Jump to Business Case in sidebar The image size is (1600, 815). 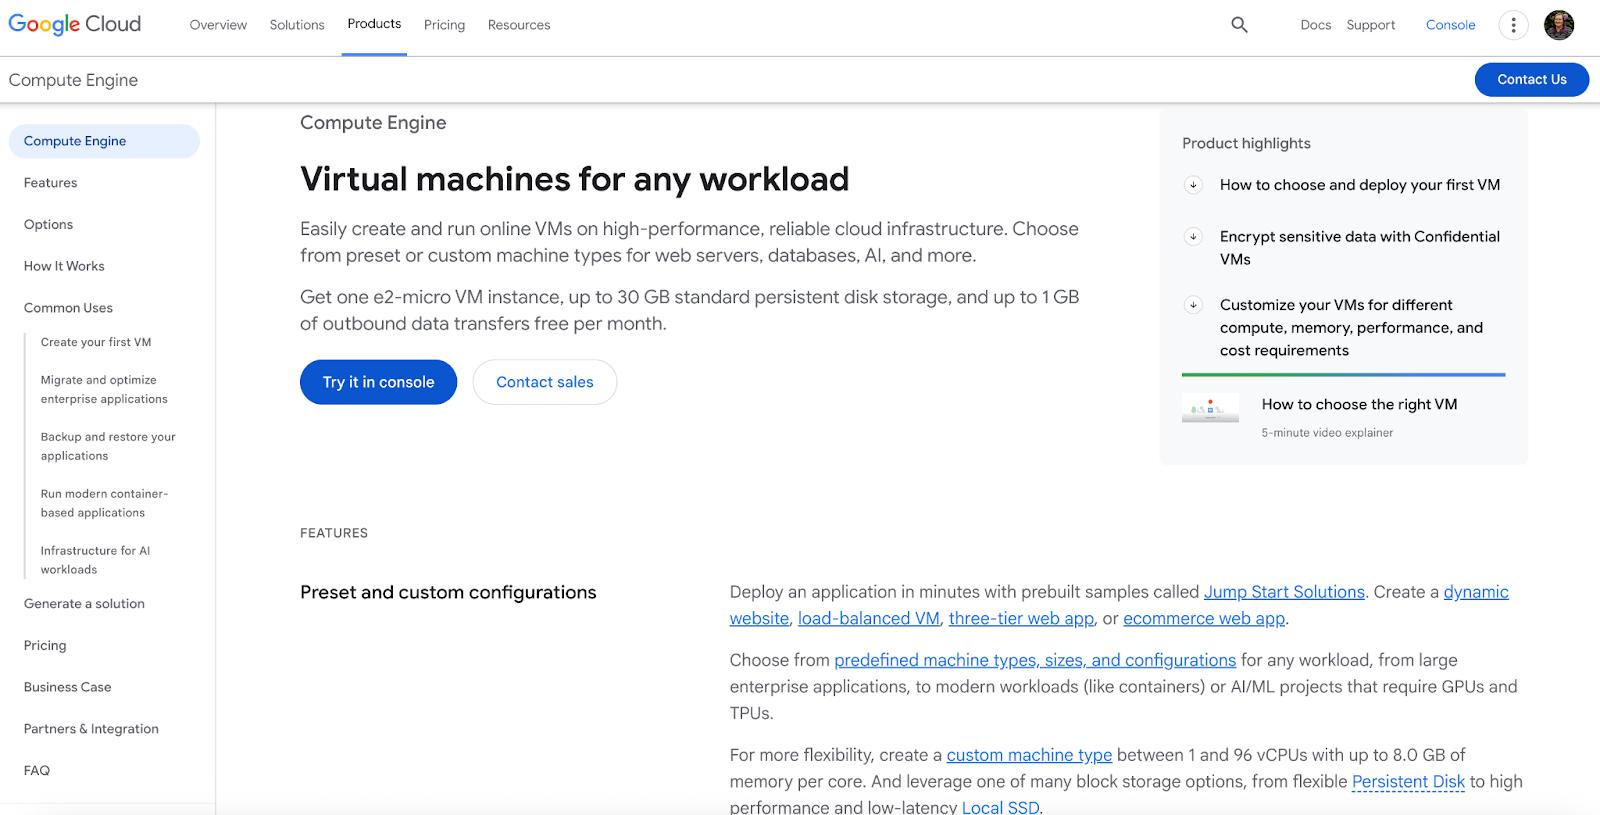click(x=67, y=687)
